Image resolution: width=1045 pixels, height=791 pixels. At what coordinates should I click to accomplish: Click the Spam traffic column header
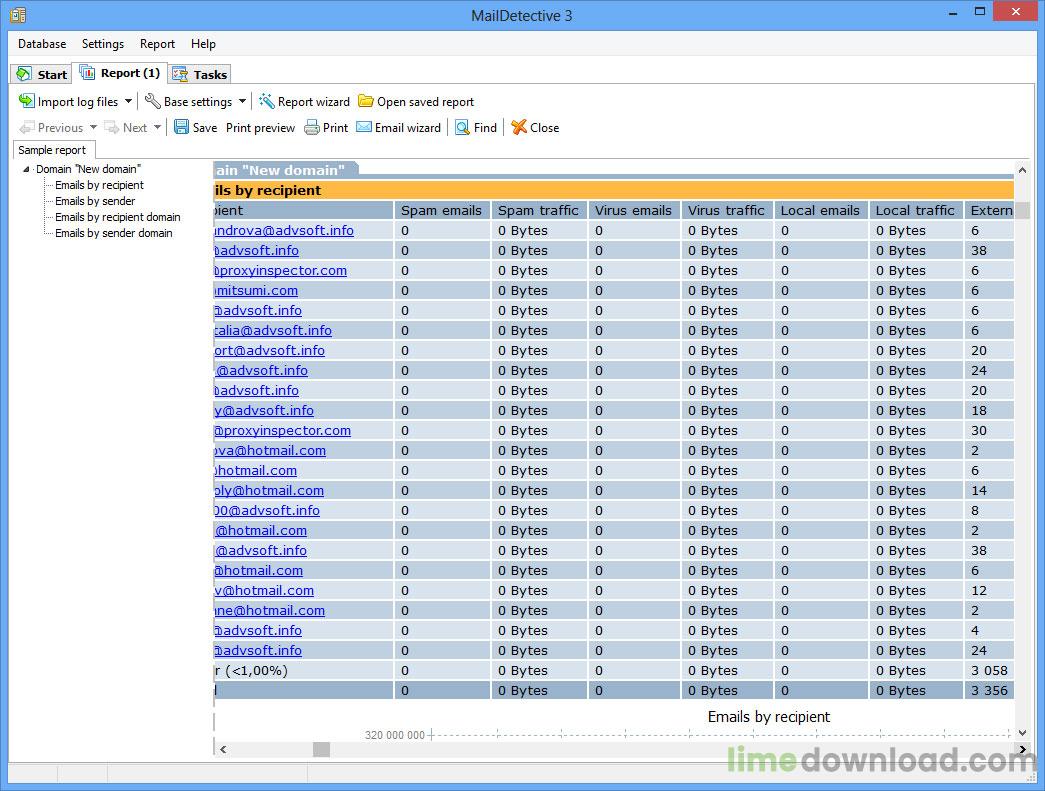click(x=538, y=211)
